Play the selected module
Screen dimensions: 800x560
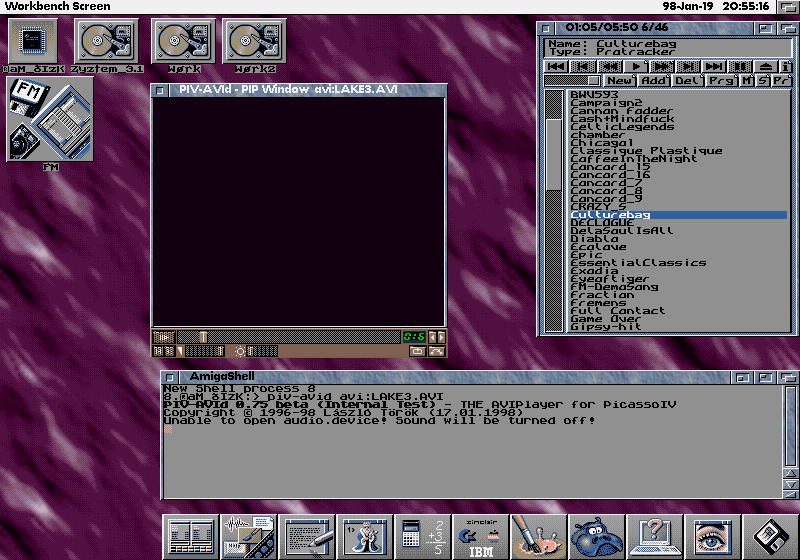click(635, 66)
